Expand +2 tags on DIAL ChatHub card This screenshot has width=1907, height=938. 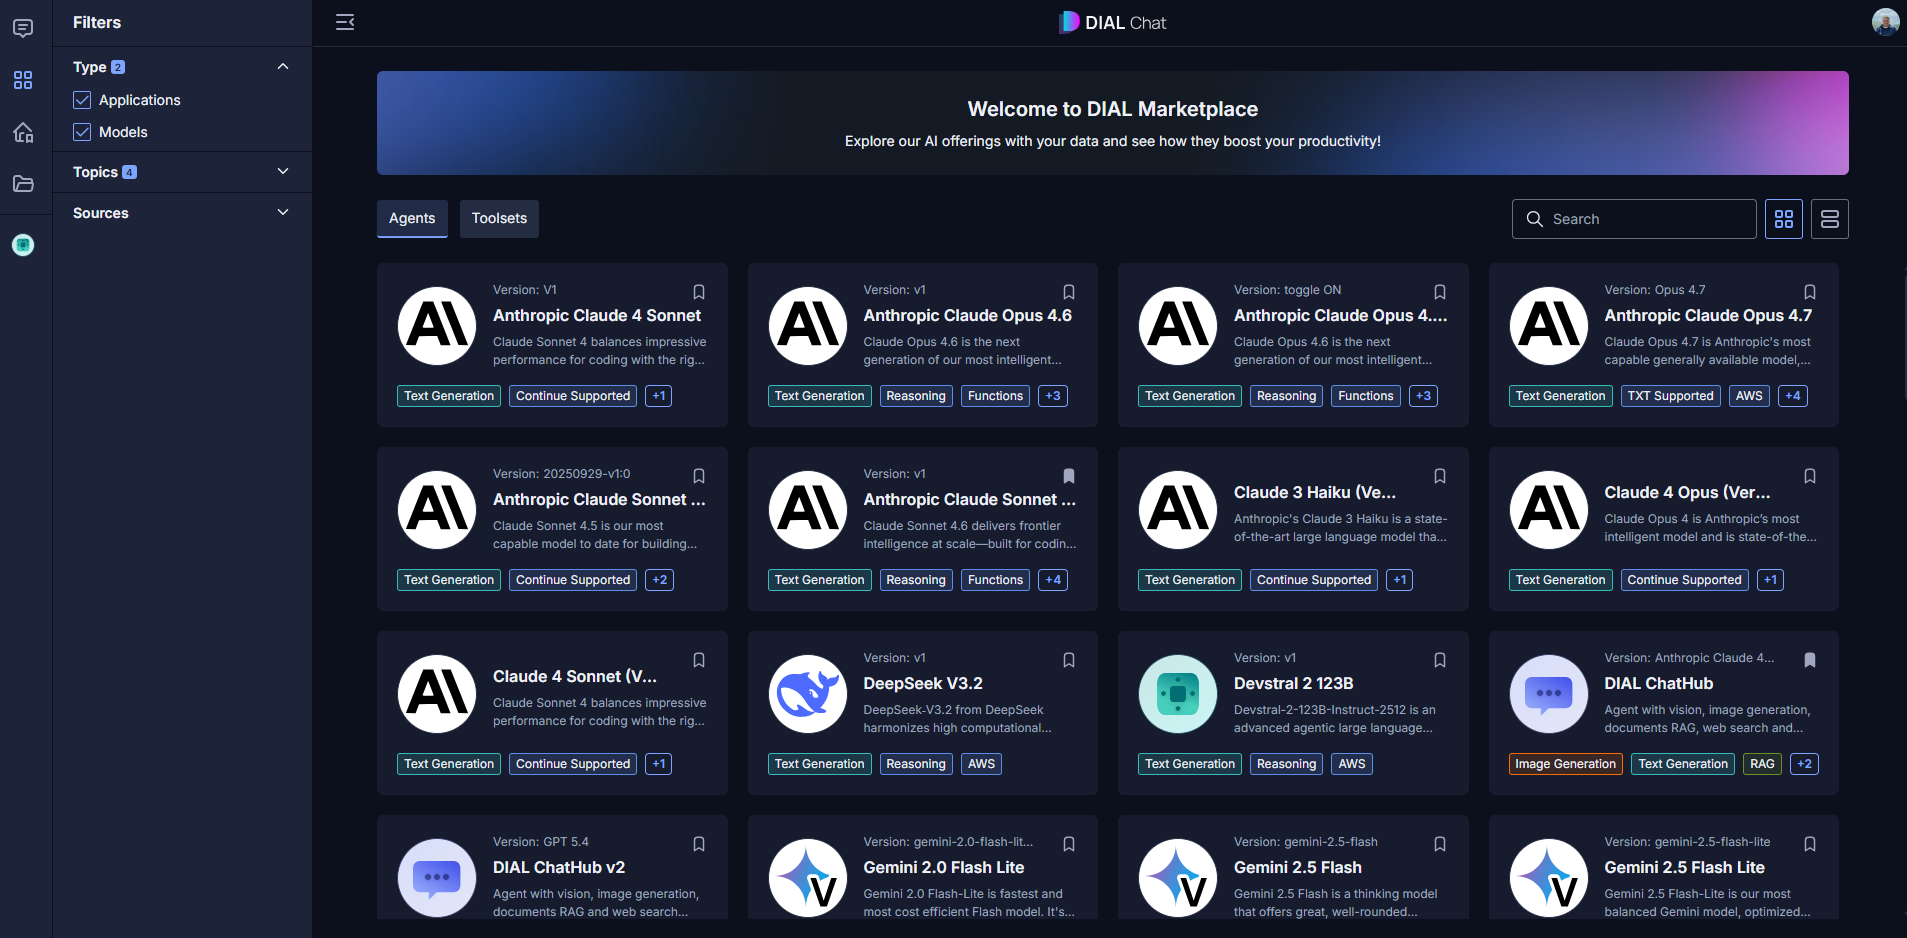1804,764
